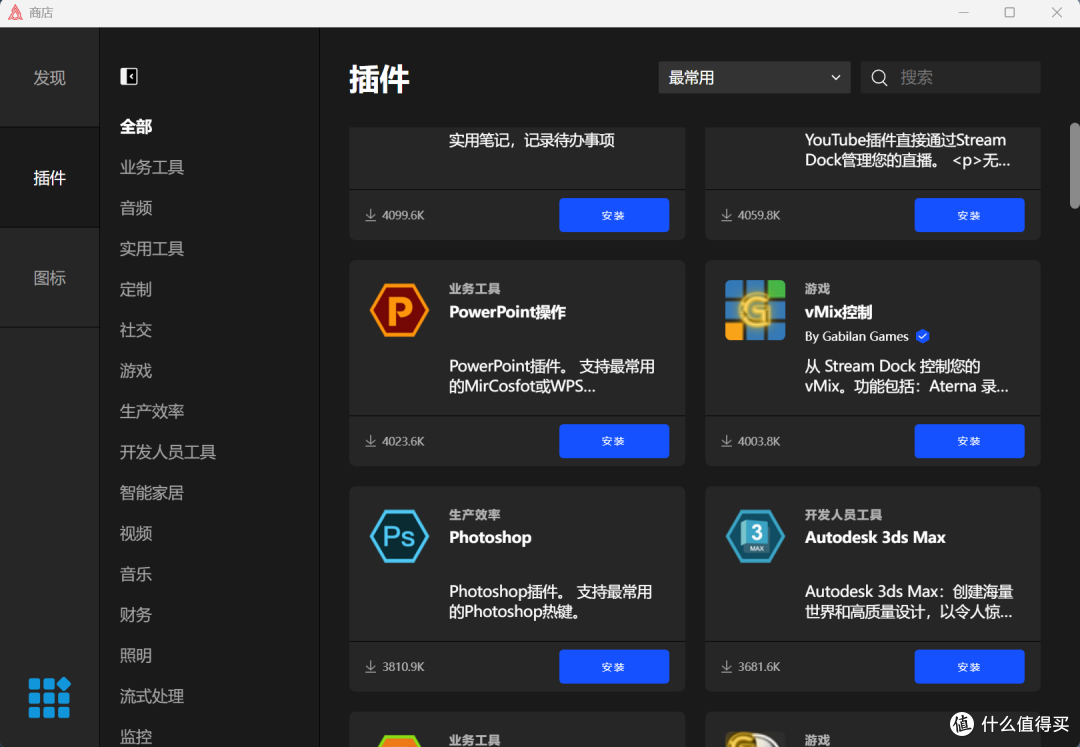Select the 流式处理 category
The image size is (1080, 747).
point(152,695)
